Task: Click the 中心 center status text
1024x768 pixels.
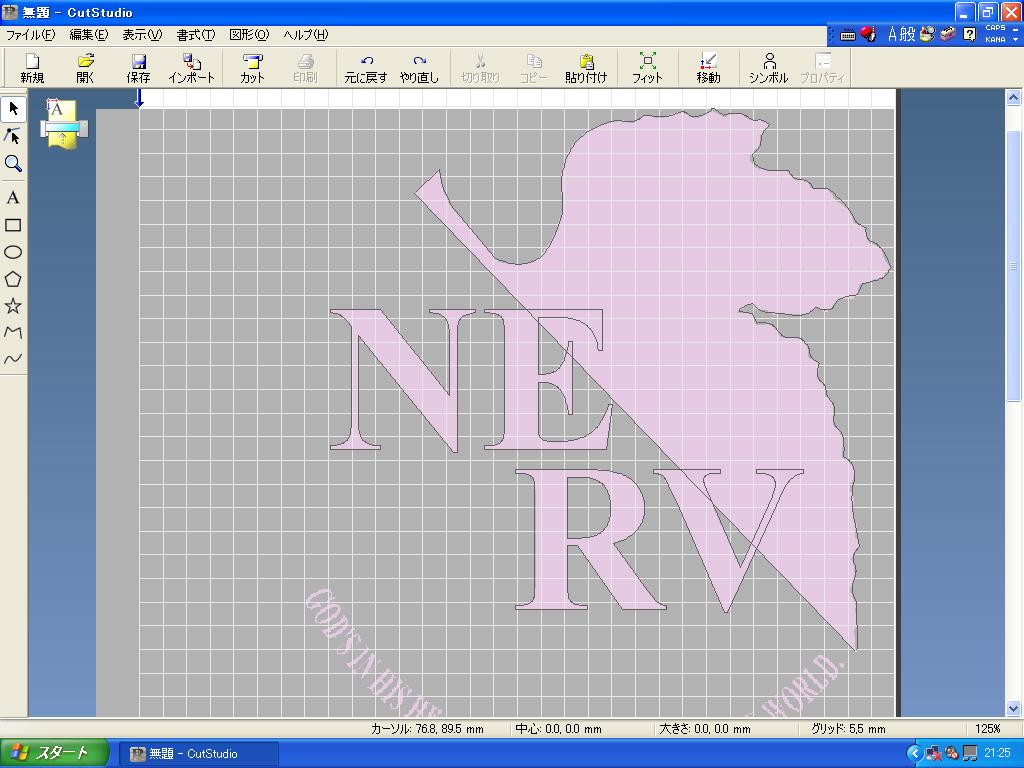Action: 558,729
